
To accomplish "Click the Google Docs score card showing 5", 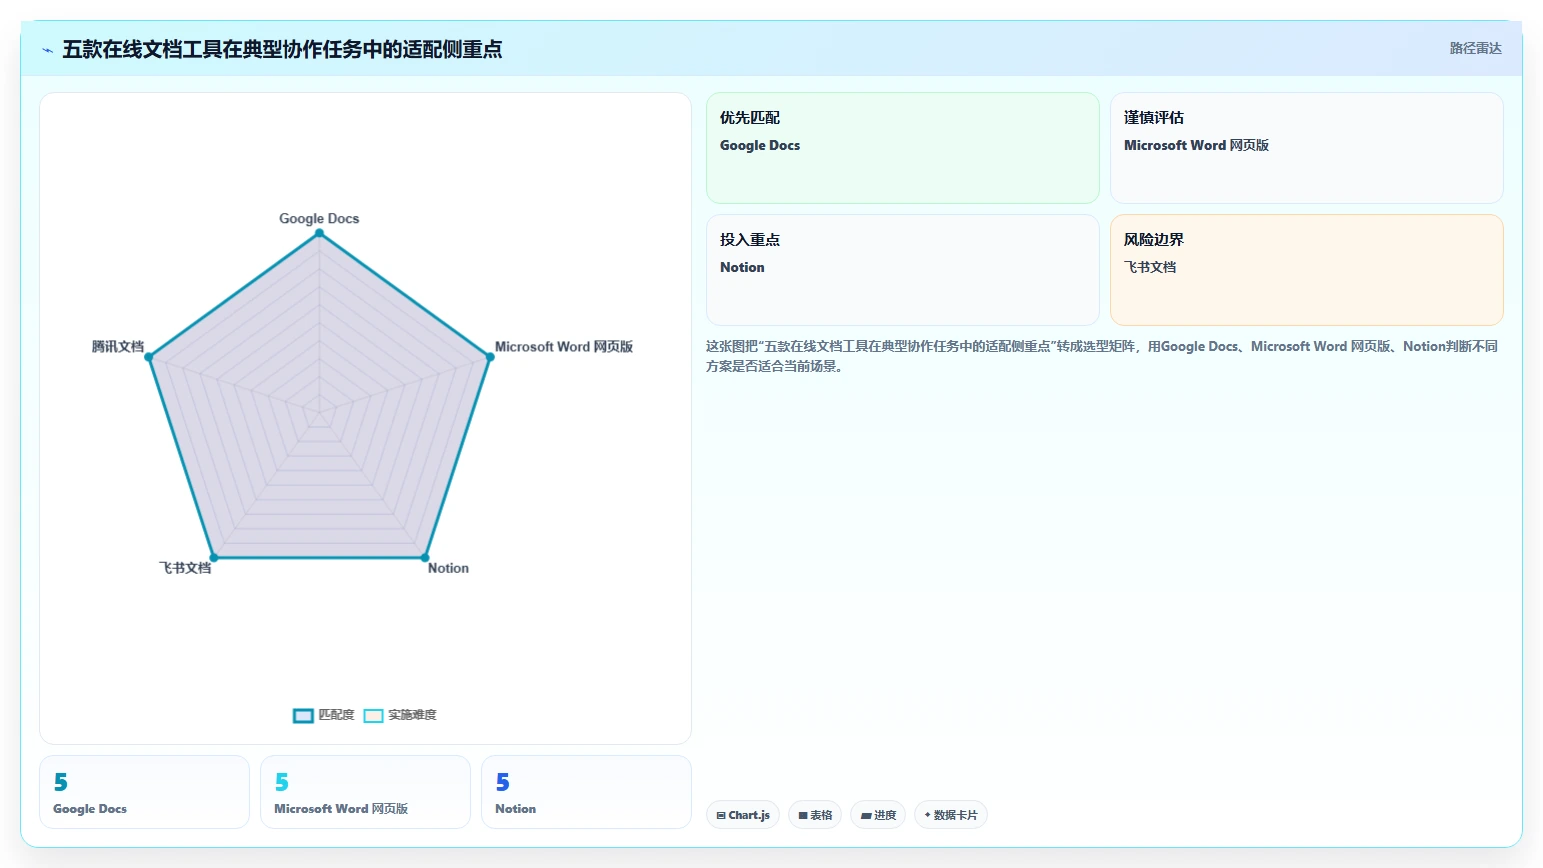I will click(x=144, y=792).
